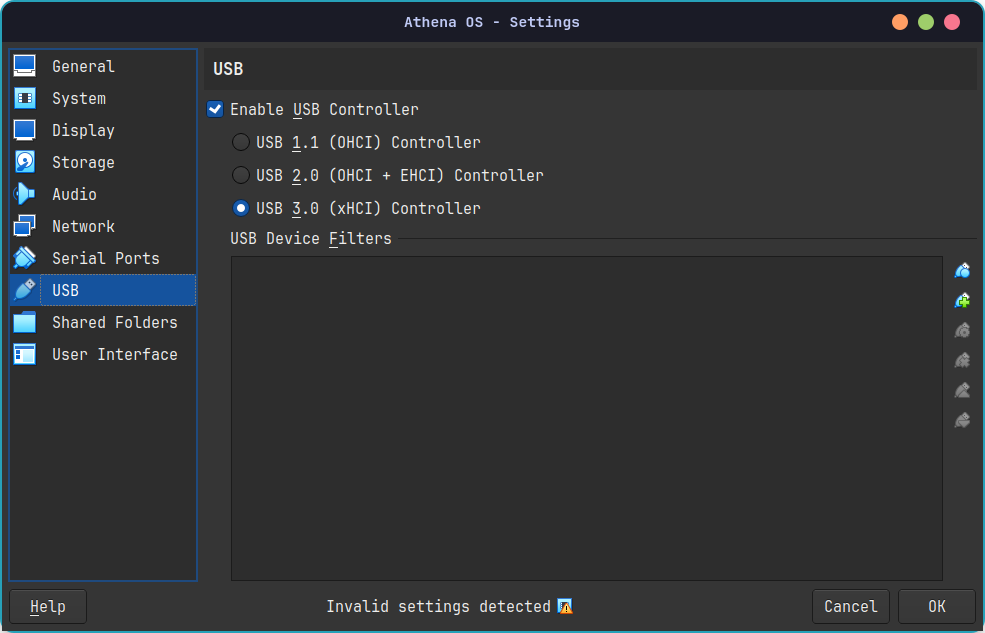The height and width of the screenshot is (633, 985).
Task: Click inside the empty USB Device Filters list
Action: 586,420
